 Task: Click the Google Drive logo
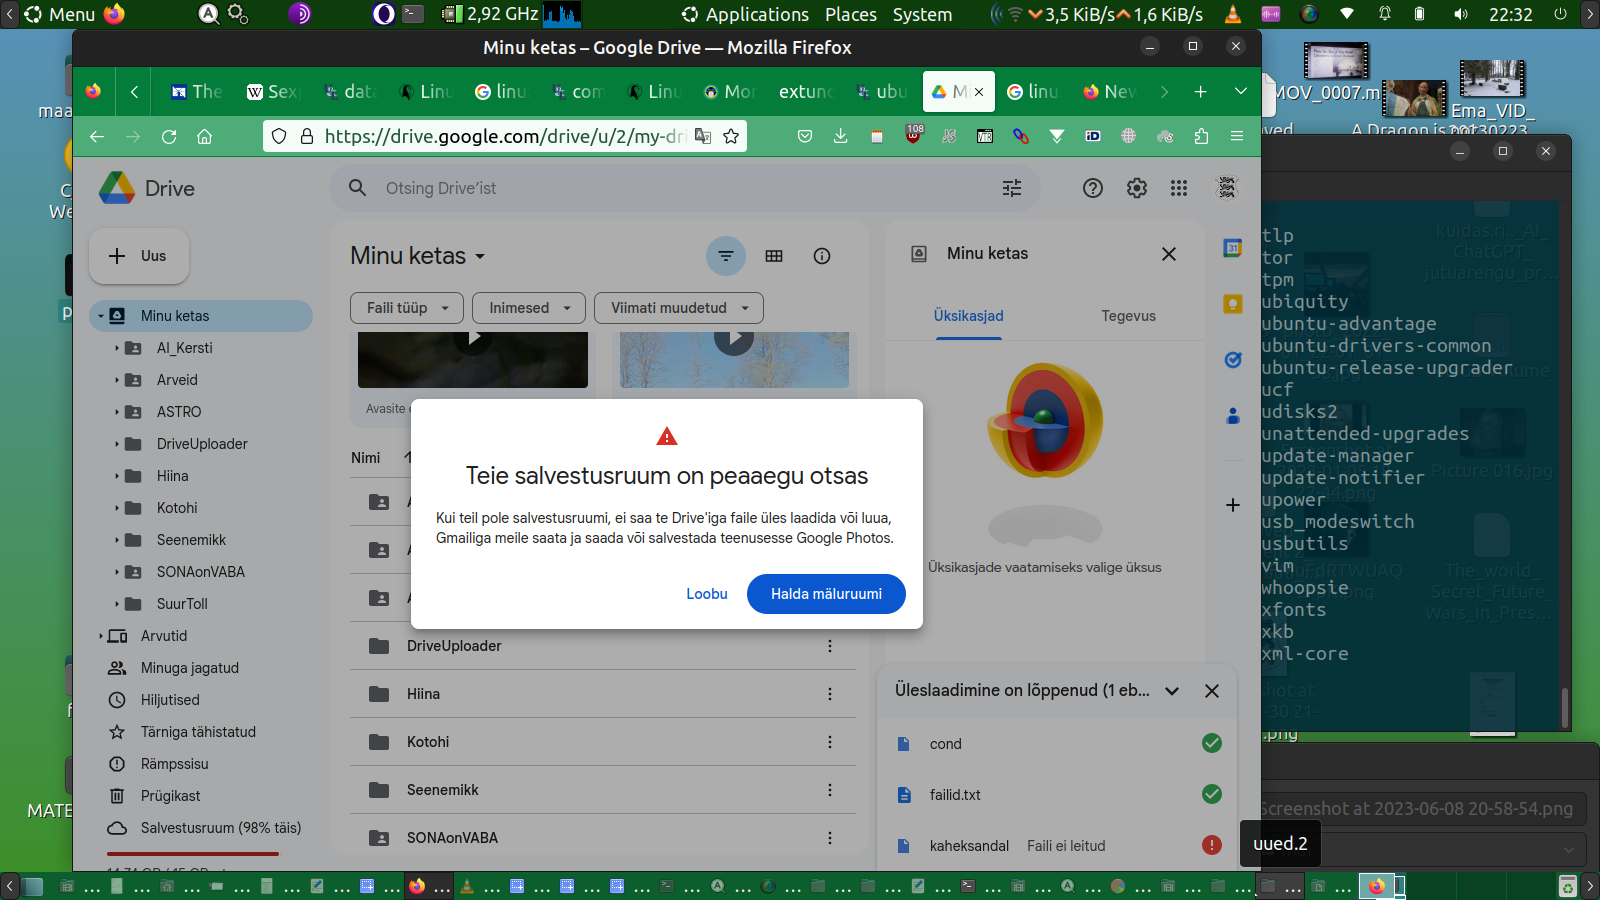click(117, 188)
